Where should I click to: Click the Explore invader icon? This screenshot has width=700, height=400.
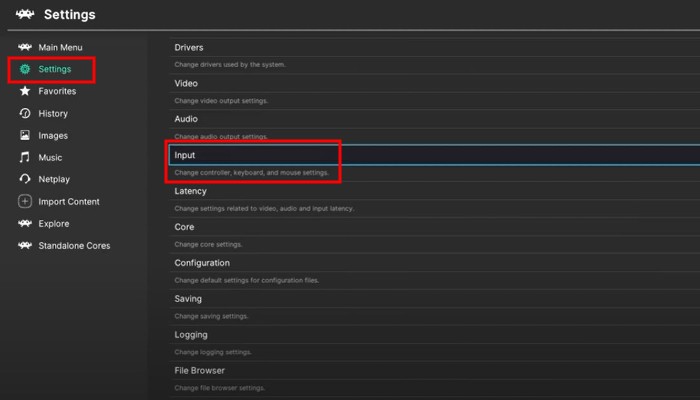25,223
